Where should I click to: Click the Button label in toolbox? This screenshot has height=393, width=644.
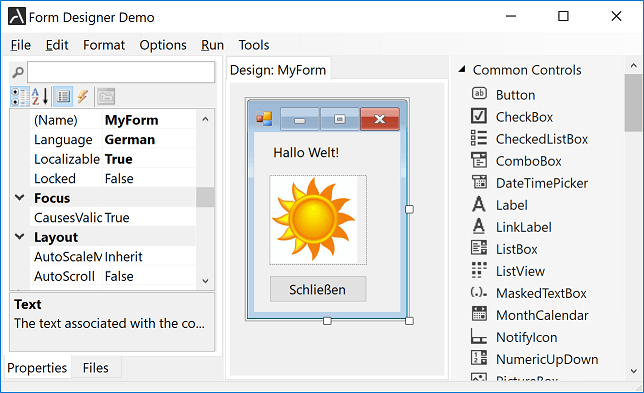pos(515,95)
